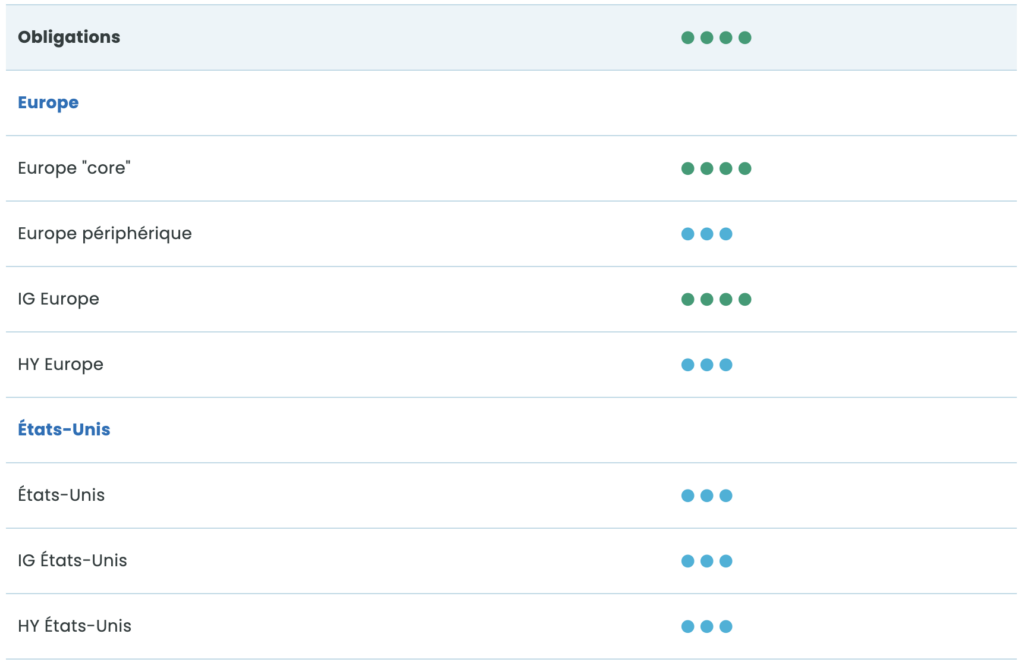Click the blue dots for IG États-Unis
Image resolution: width=1024 pixels, height=665 pixels.
[707, 561]
